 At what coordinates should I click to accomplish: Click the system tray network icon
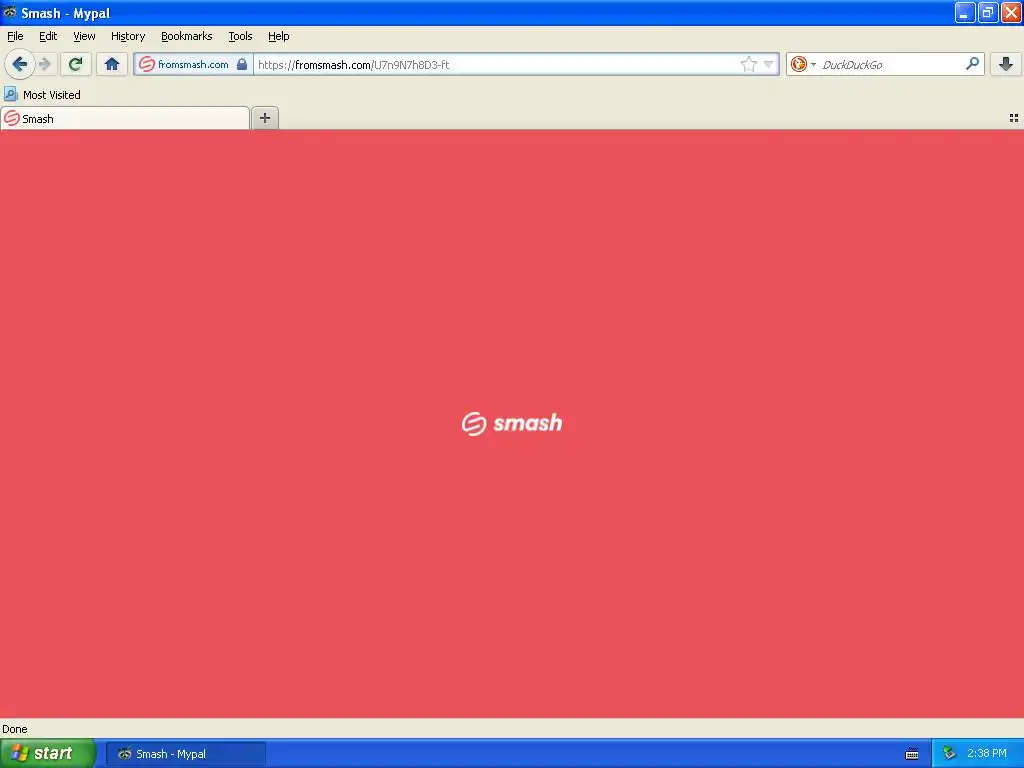pos(949,754)
